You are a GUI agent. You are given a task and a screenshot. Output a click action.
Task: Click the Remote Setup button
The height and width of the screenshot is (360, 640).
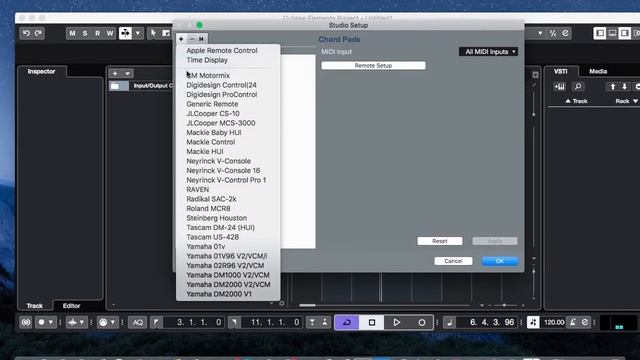[x=373, y=65]
